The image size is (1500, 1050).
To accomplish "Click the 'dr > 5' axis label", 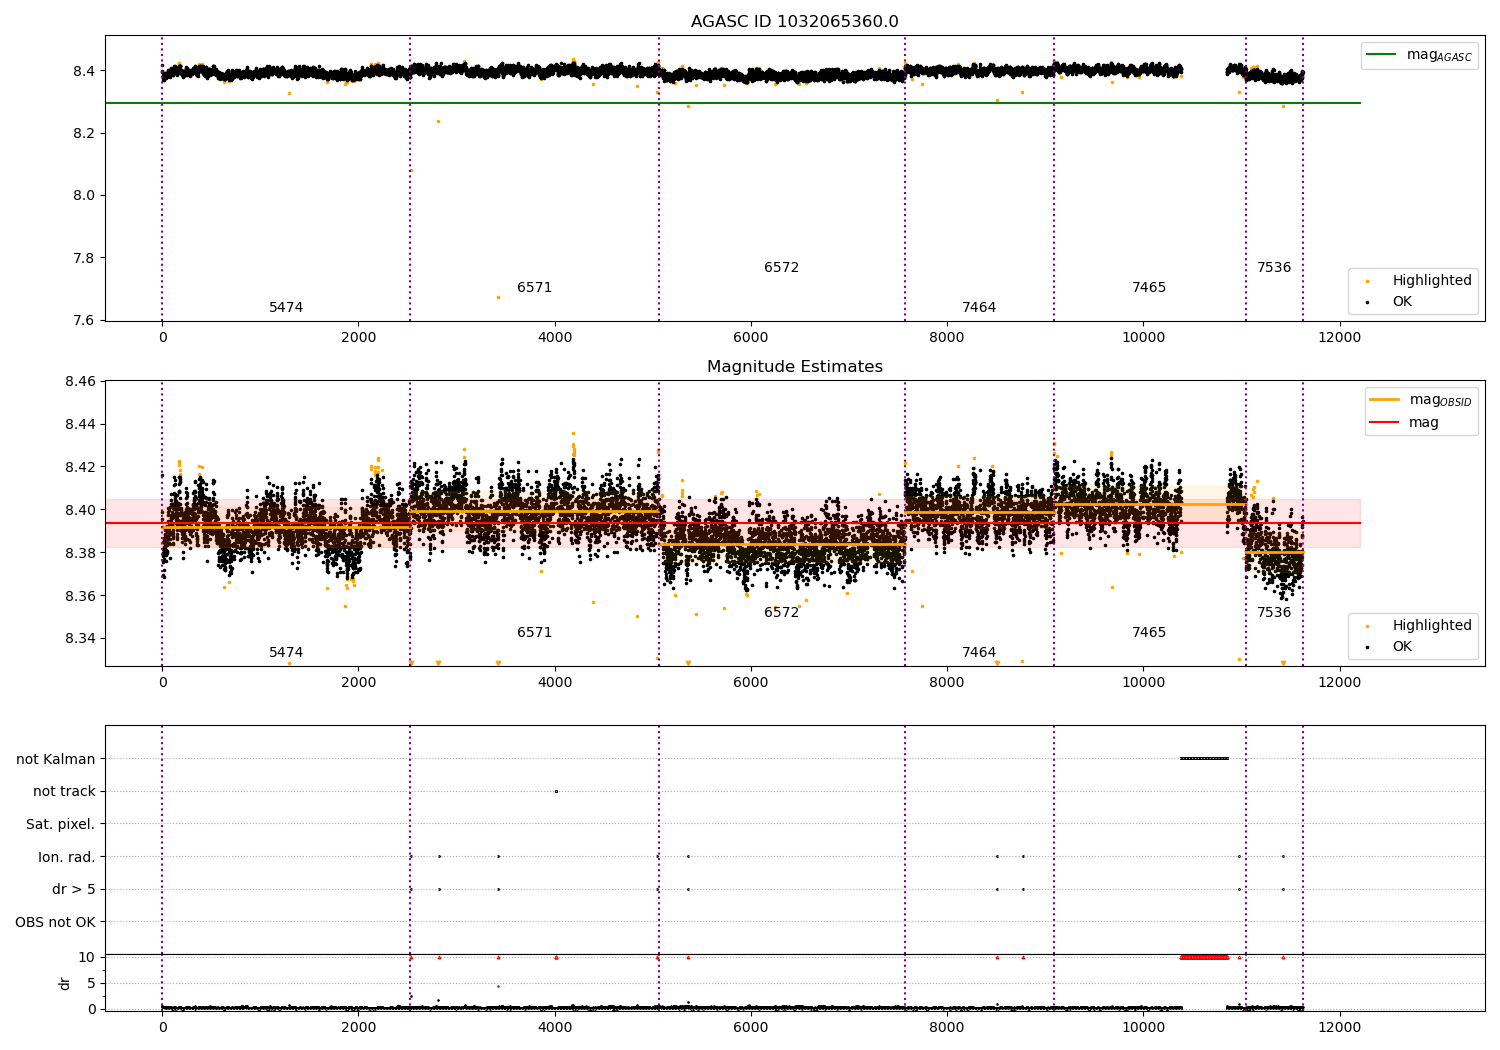I will 74,890.
